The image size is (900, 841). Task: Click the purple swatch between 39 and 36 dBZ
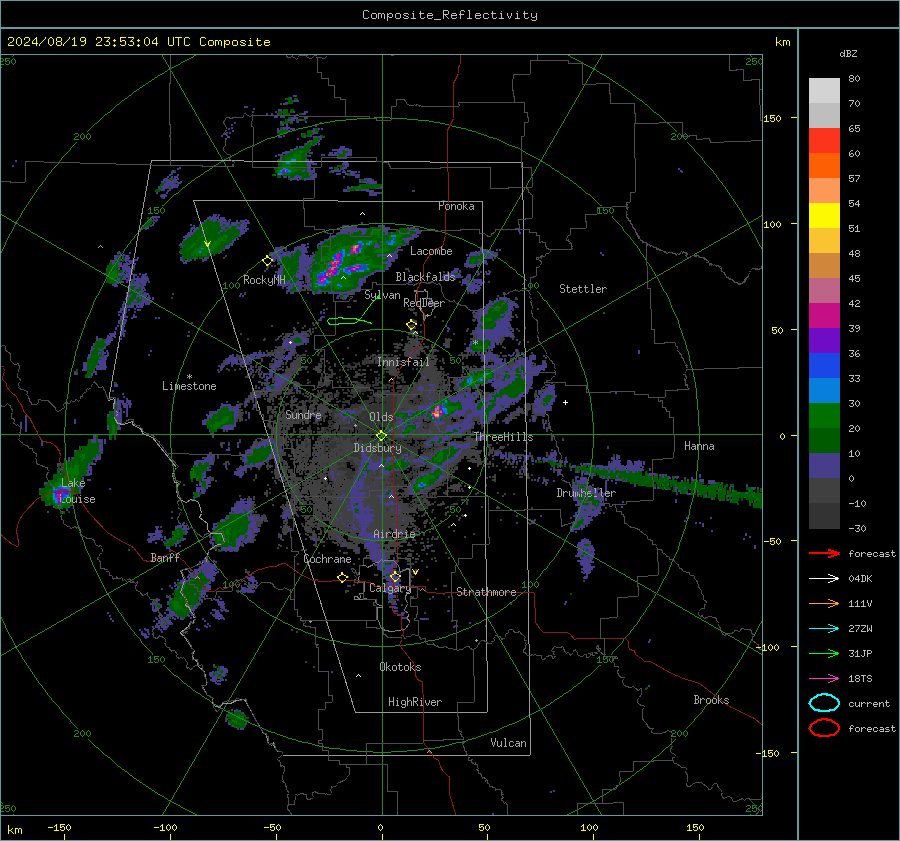(824, 340)
